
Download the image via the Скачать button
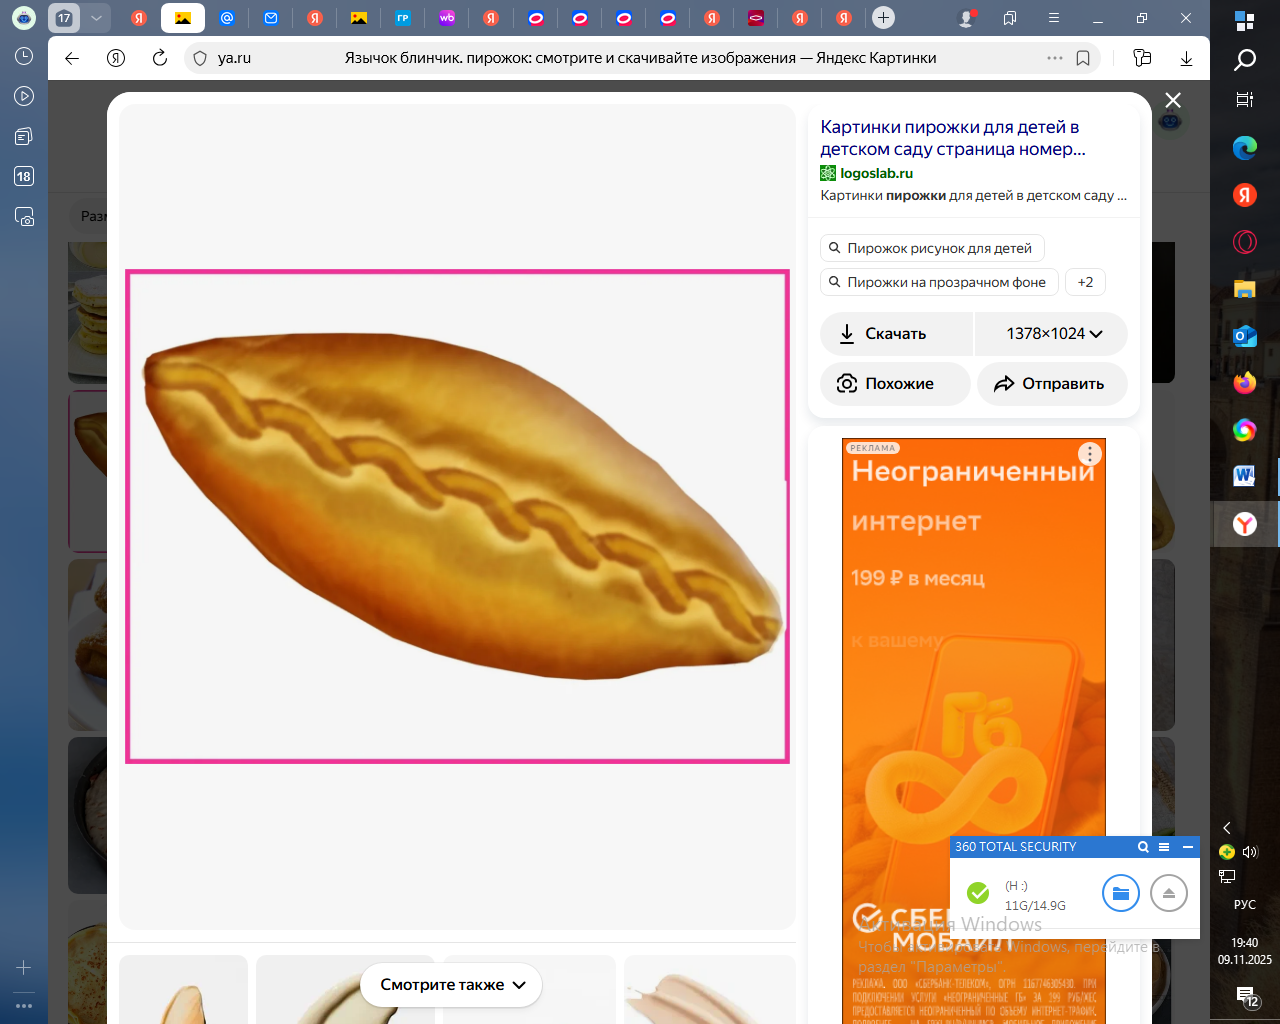coord(896,334)
